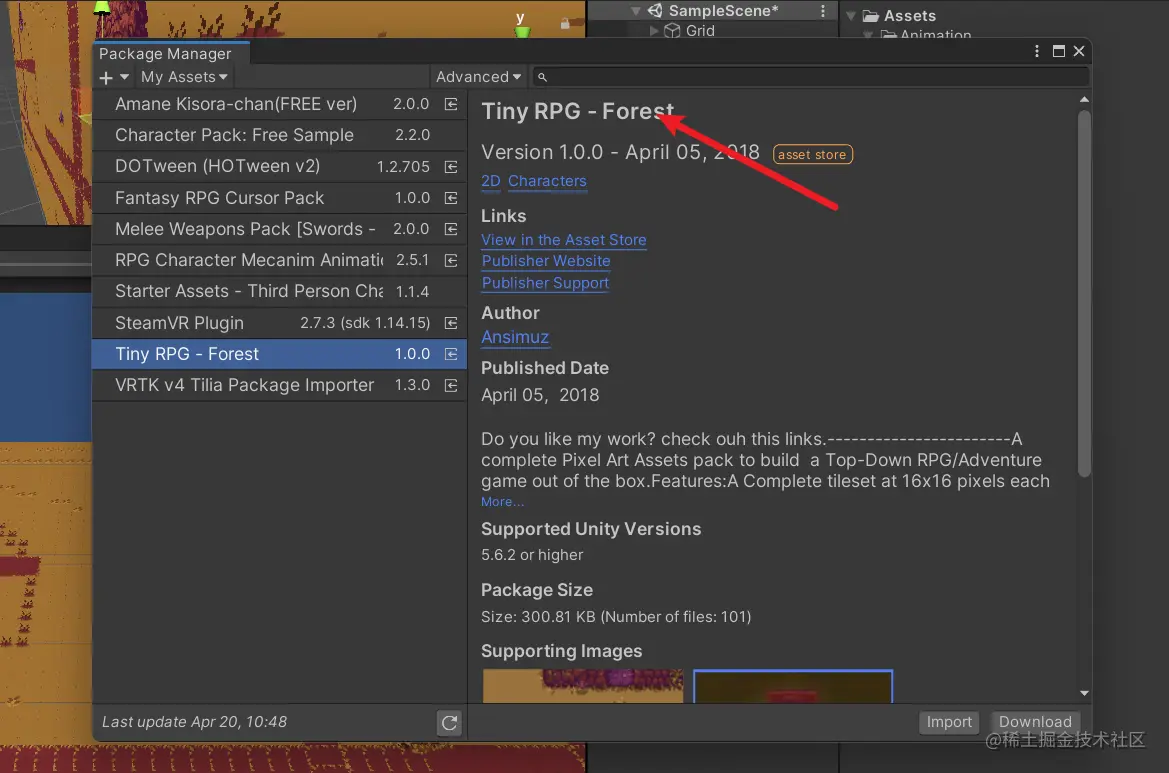This screenshot has width=1169, height=773.
Task: Click the Unity scene icon beside SampleScene
Action: pos(655,10)
